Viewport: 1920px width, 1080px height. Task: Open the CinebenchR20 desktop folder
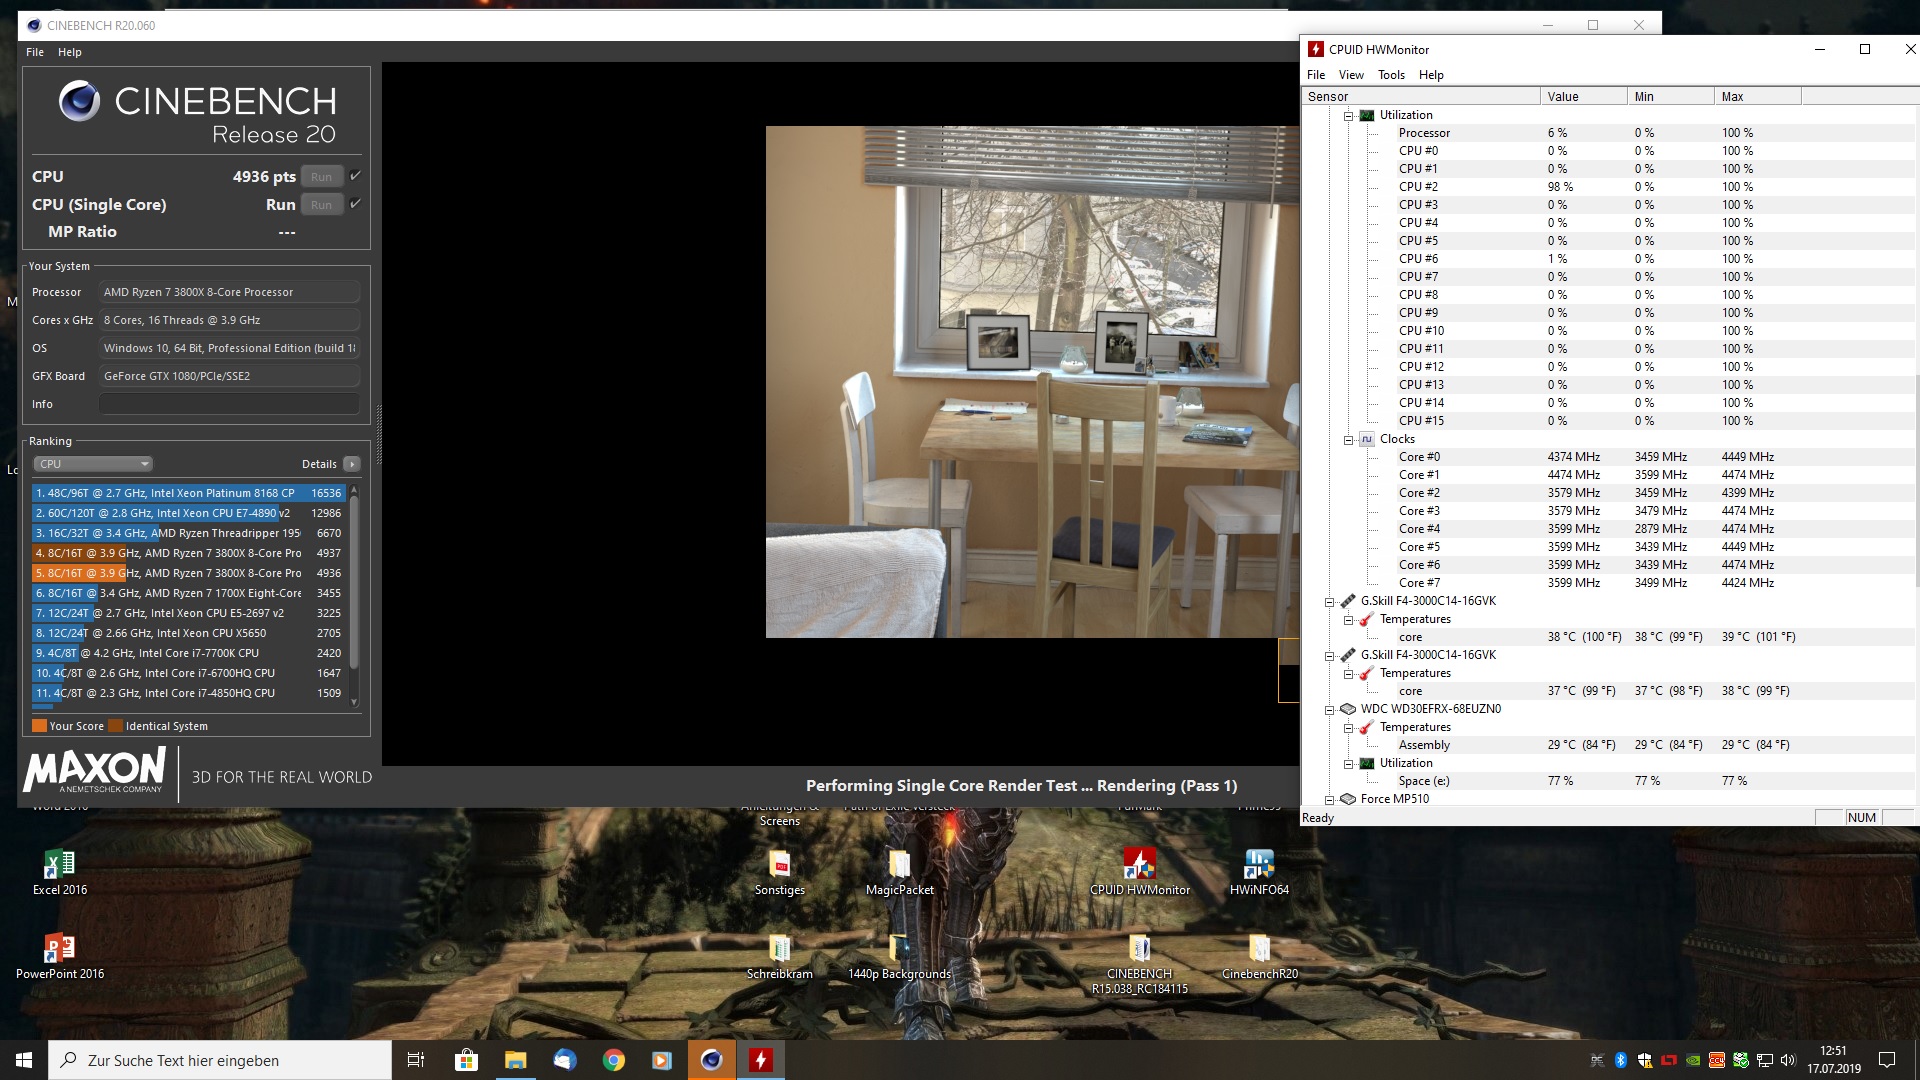point(1259,950)
